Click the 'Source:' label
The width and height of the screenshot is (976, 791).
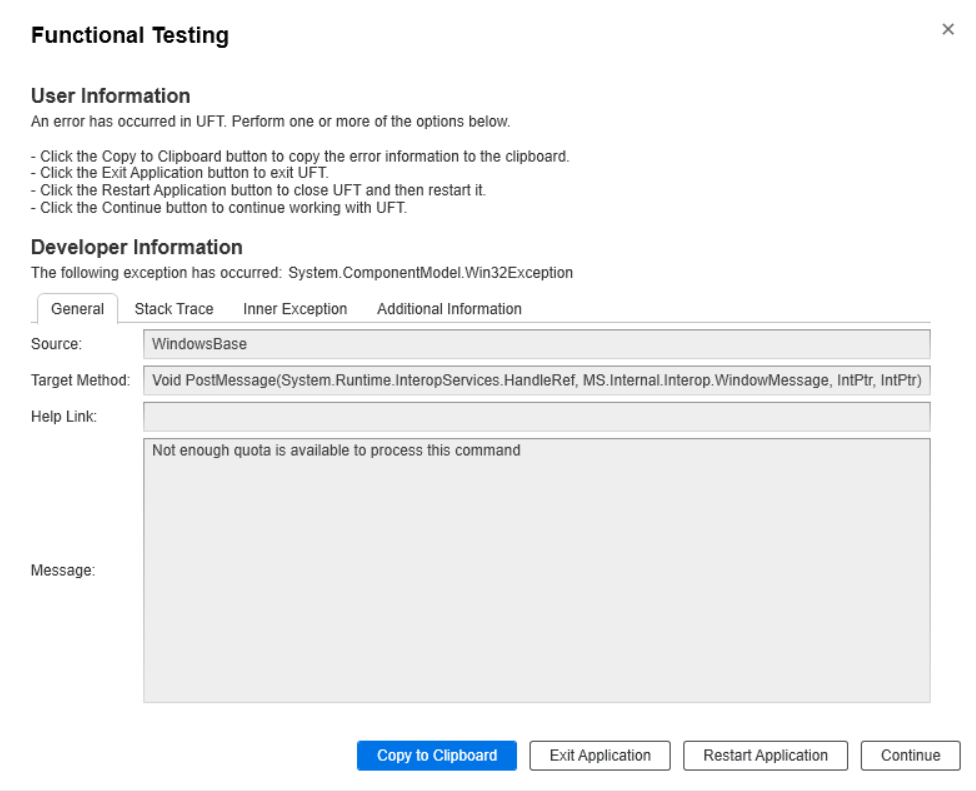[57, 344]
